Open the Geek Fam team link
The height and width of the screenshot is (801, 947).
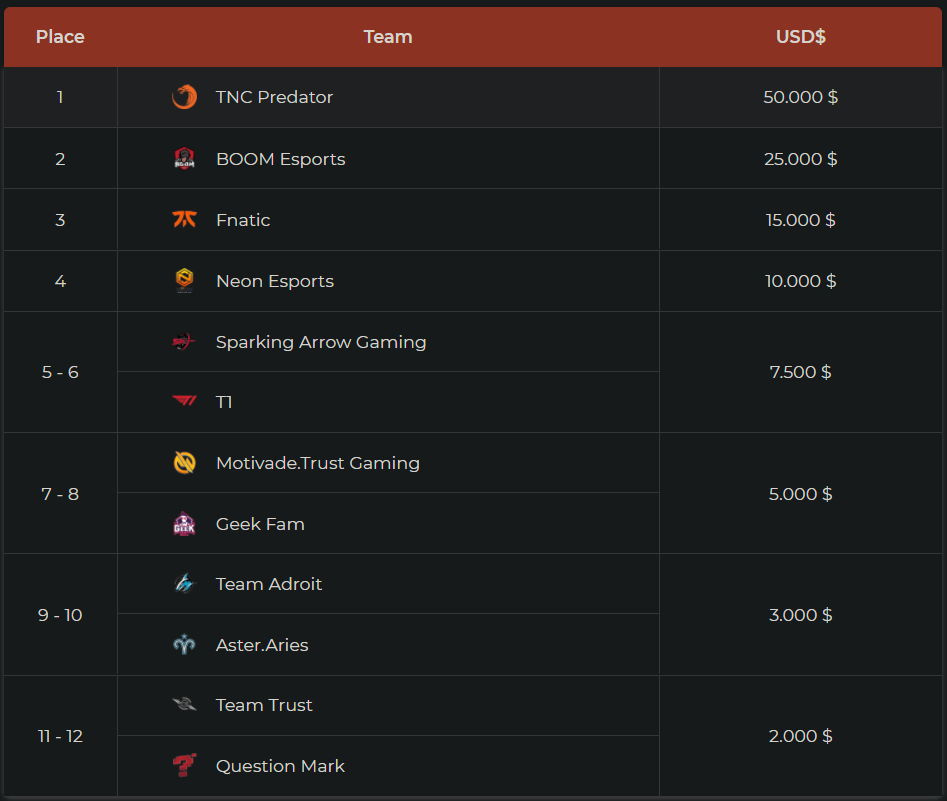(x=260, y=524)
